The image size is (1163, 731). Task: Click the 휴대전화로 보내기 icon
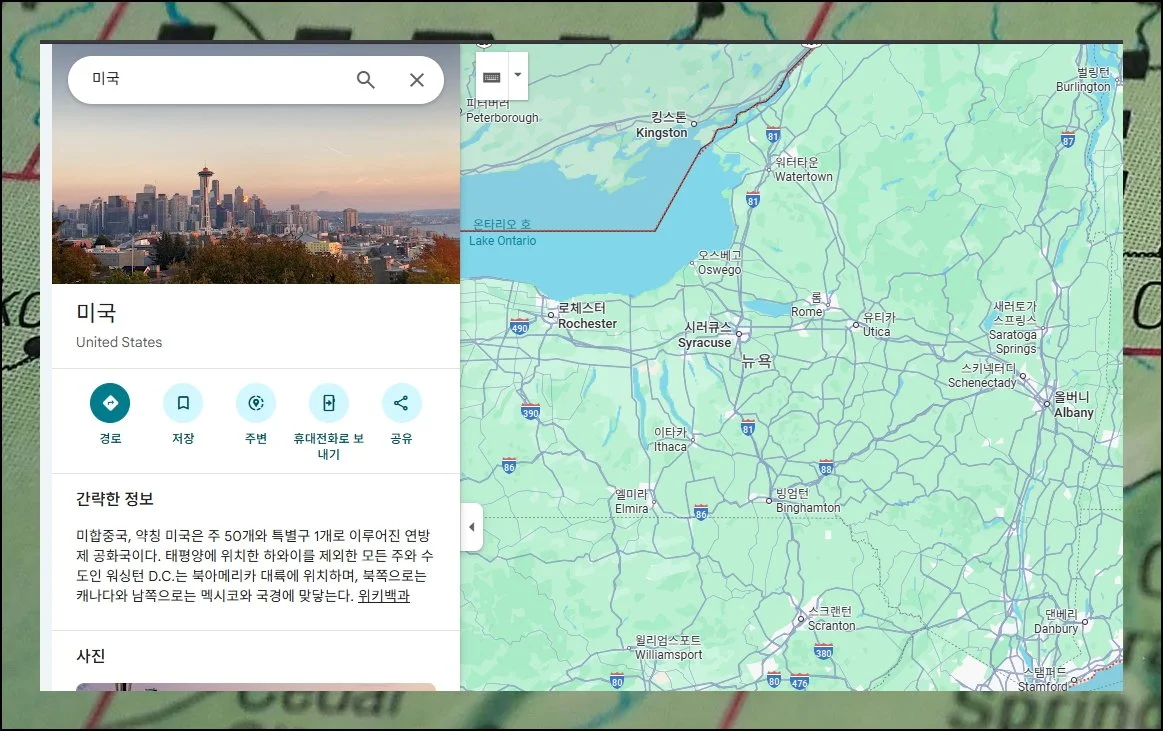[x=329, y=403]
